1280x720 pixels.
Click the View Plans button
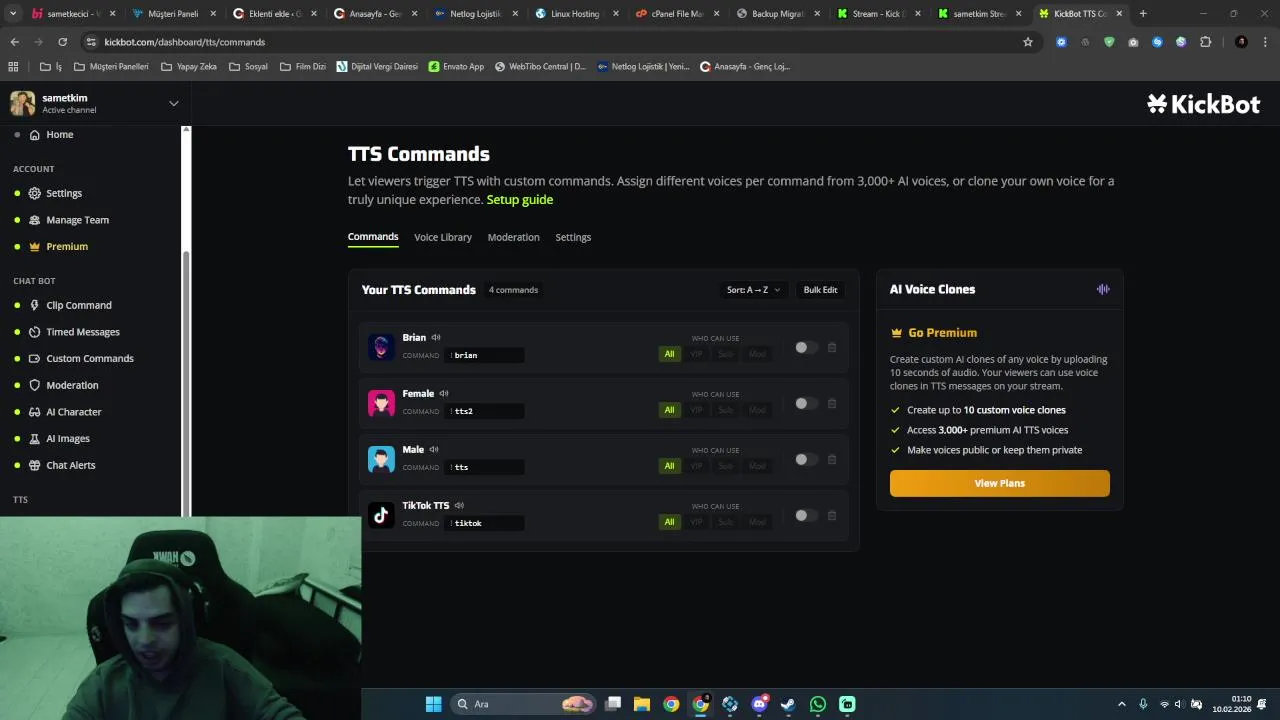(1000, 483)
